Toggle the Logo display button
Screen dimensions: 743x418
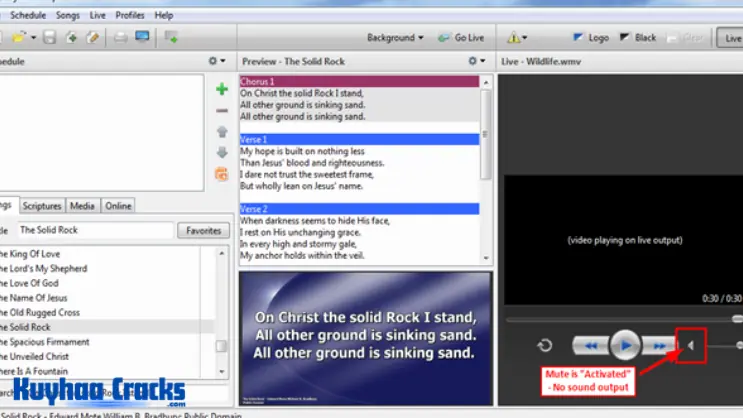pos(590,38)
